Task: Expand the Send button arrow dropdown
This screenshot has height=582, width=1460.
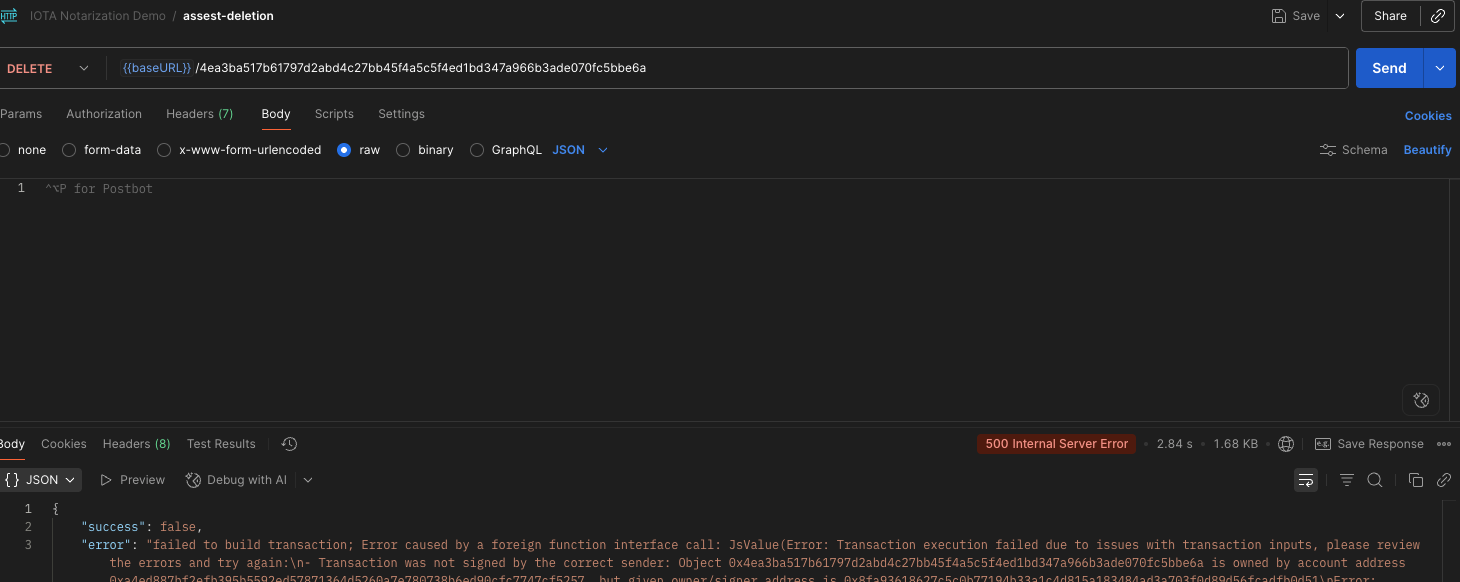Action: tap(1439, 68)
